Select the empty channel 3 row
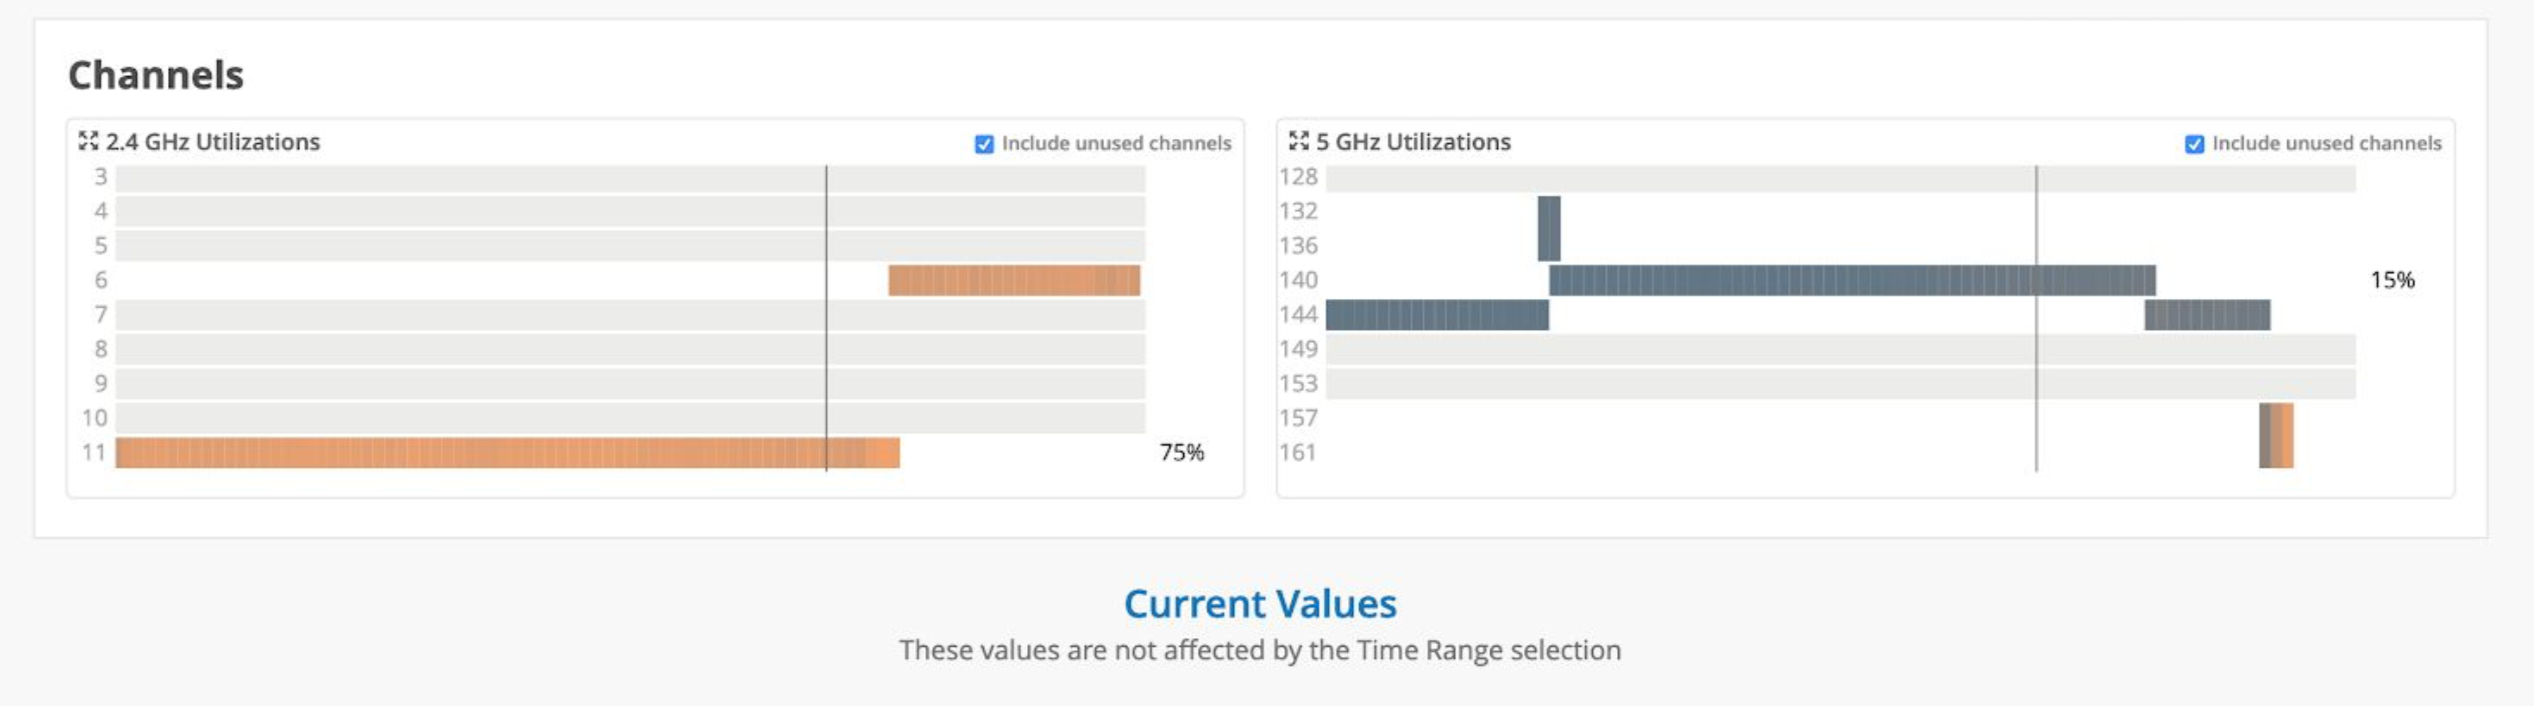The image size is (2534, 720). 630,178
